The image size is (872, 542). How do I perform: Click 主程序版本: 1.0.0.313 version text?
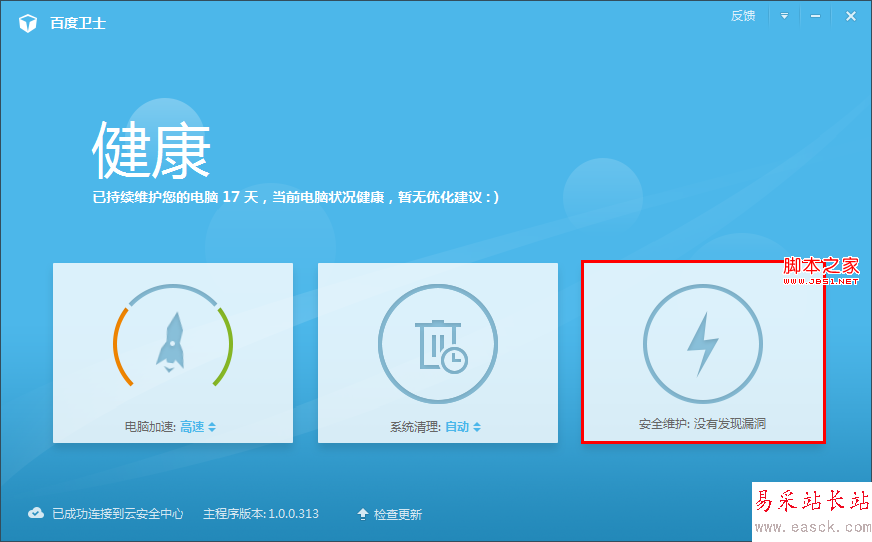261,514
